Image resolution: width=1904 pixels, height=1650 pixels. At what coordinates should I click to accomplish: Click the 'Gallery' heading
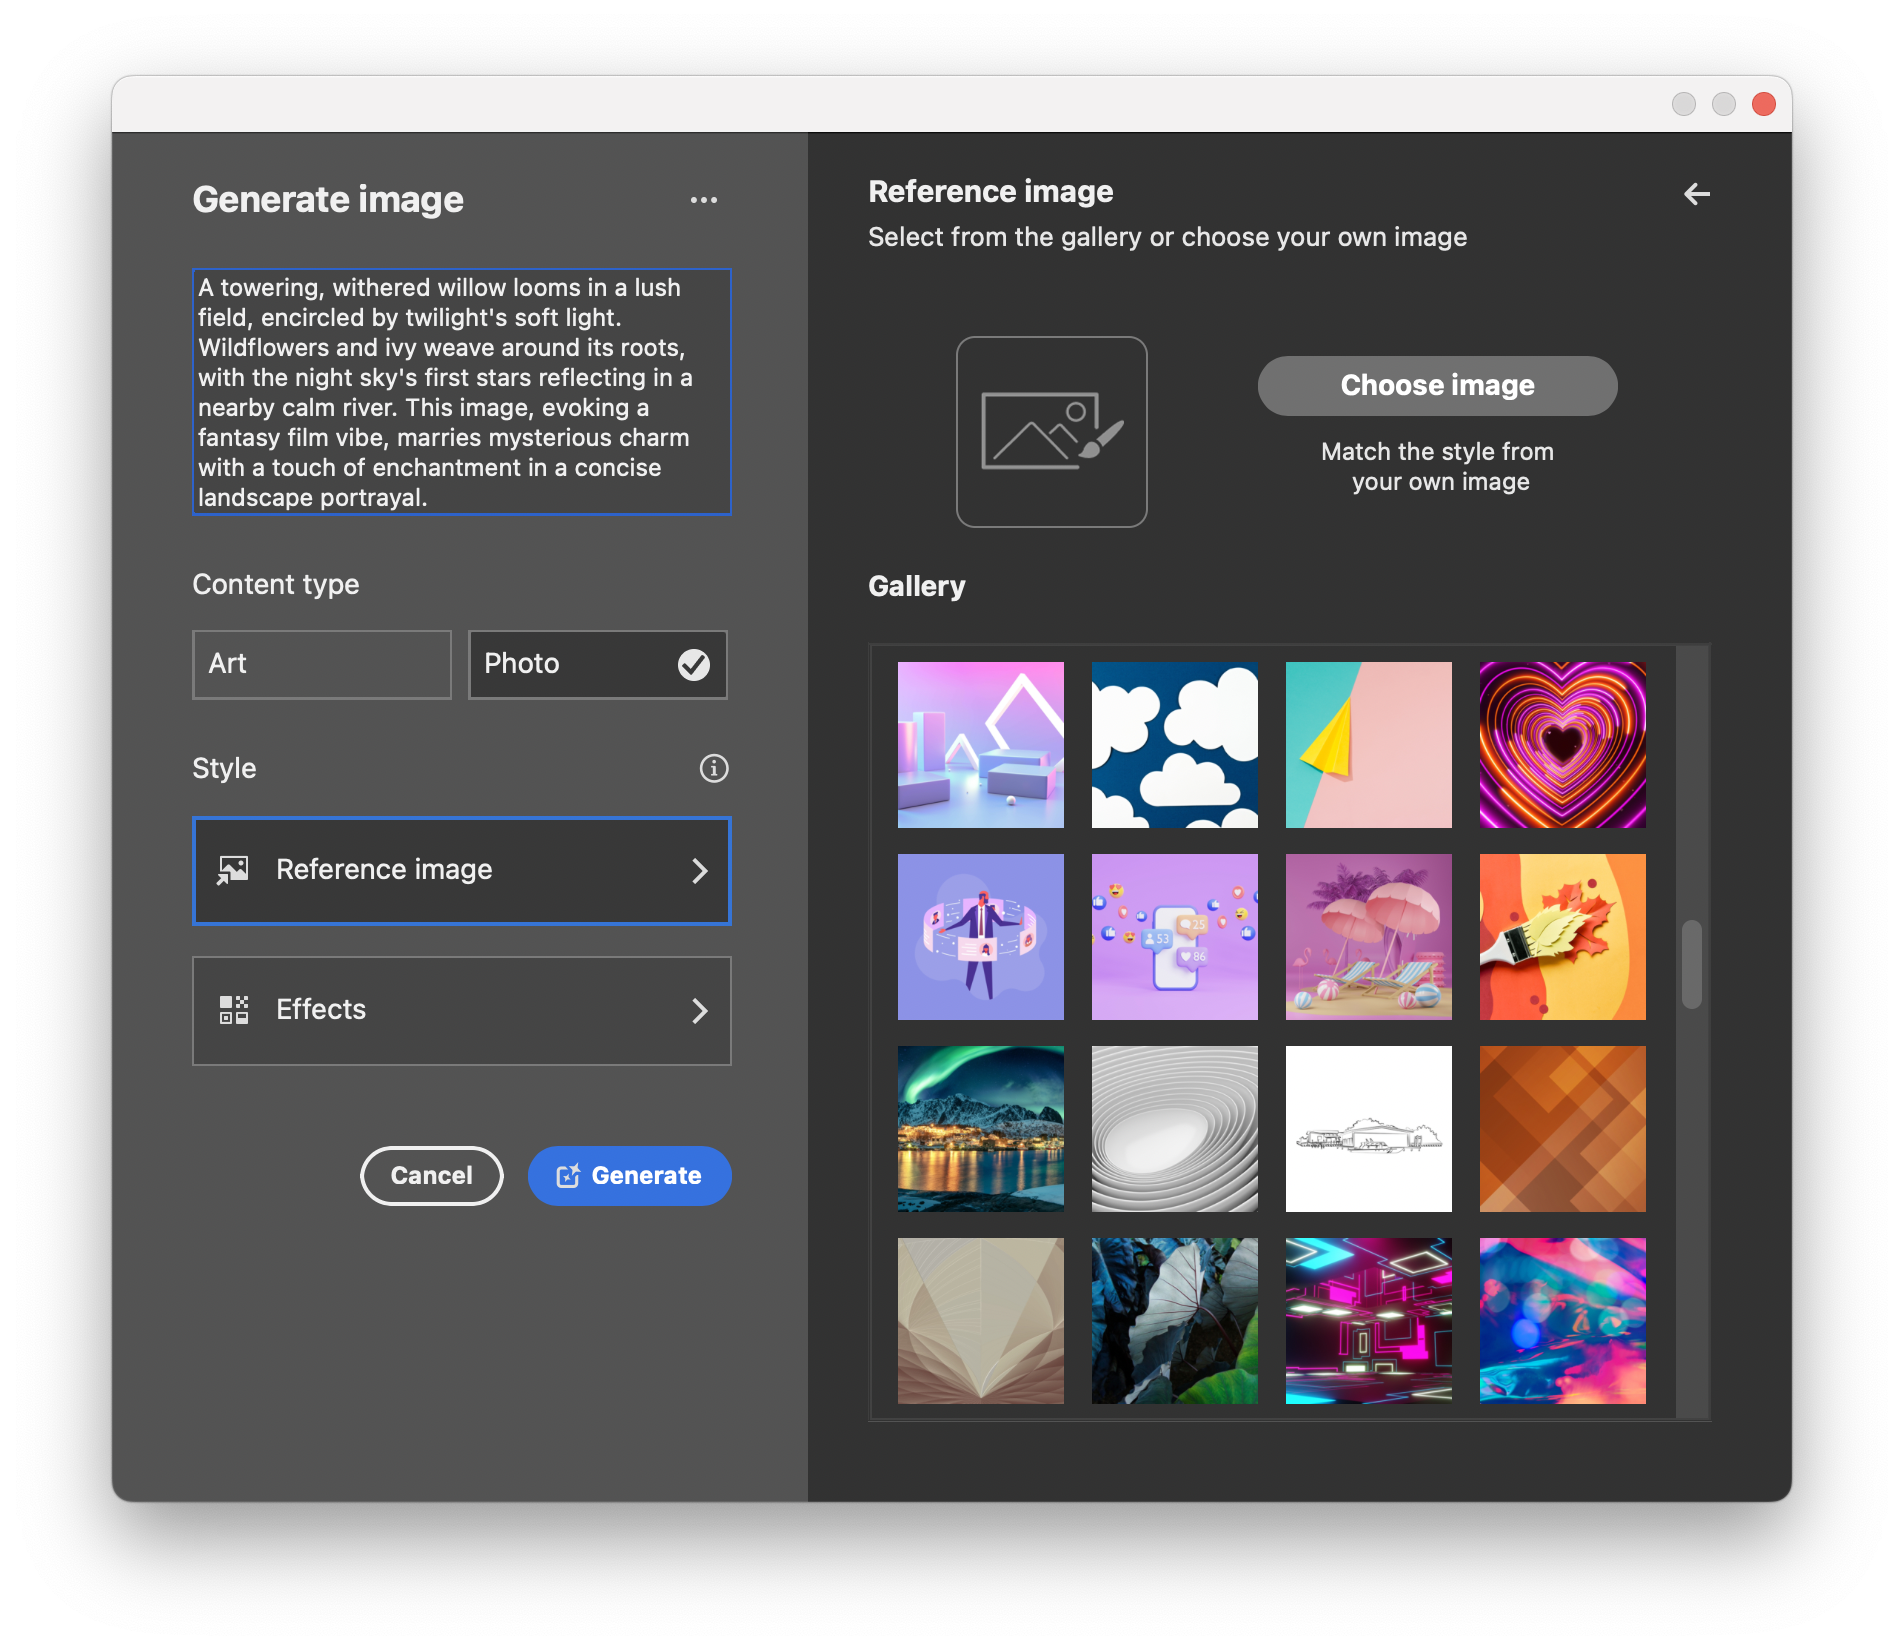tap(917, 586)
